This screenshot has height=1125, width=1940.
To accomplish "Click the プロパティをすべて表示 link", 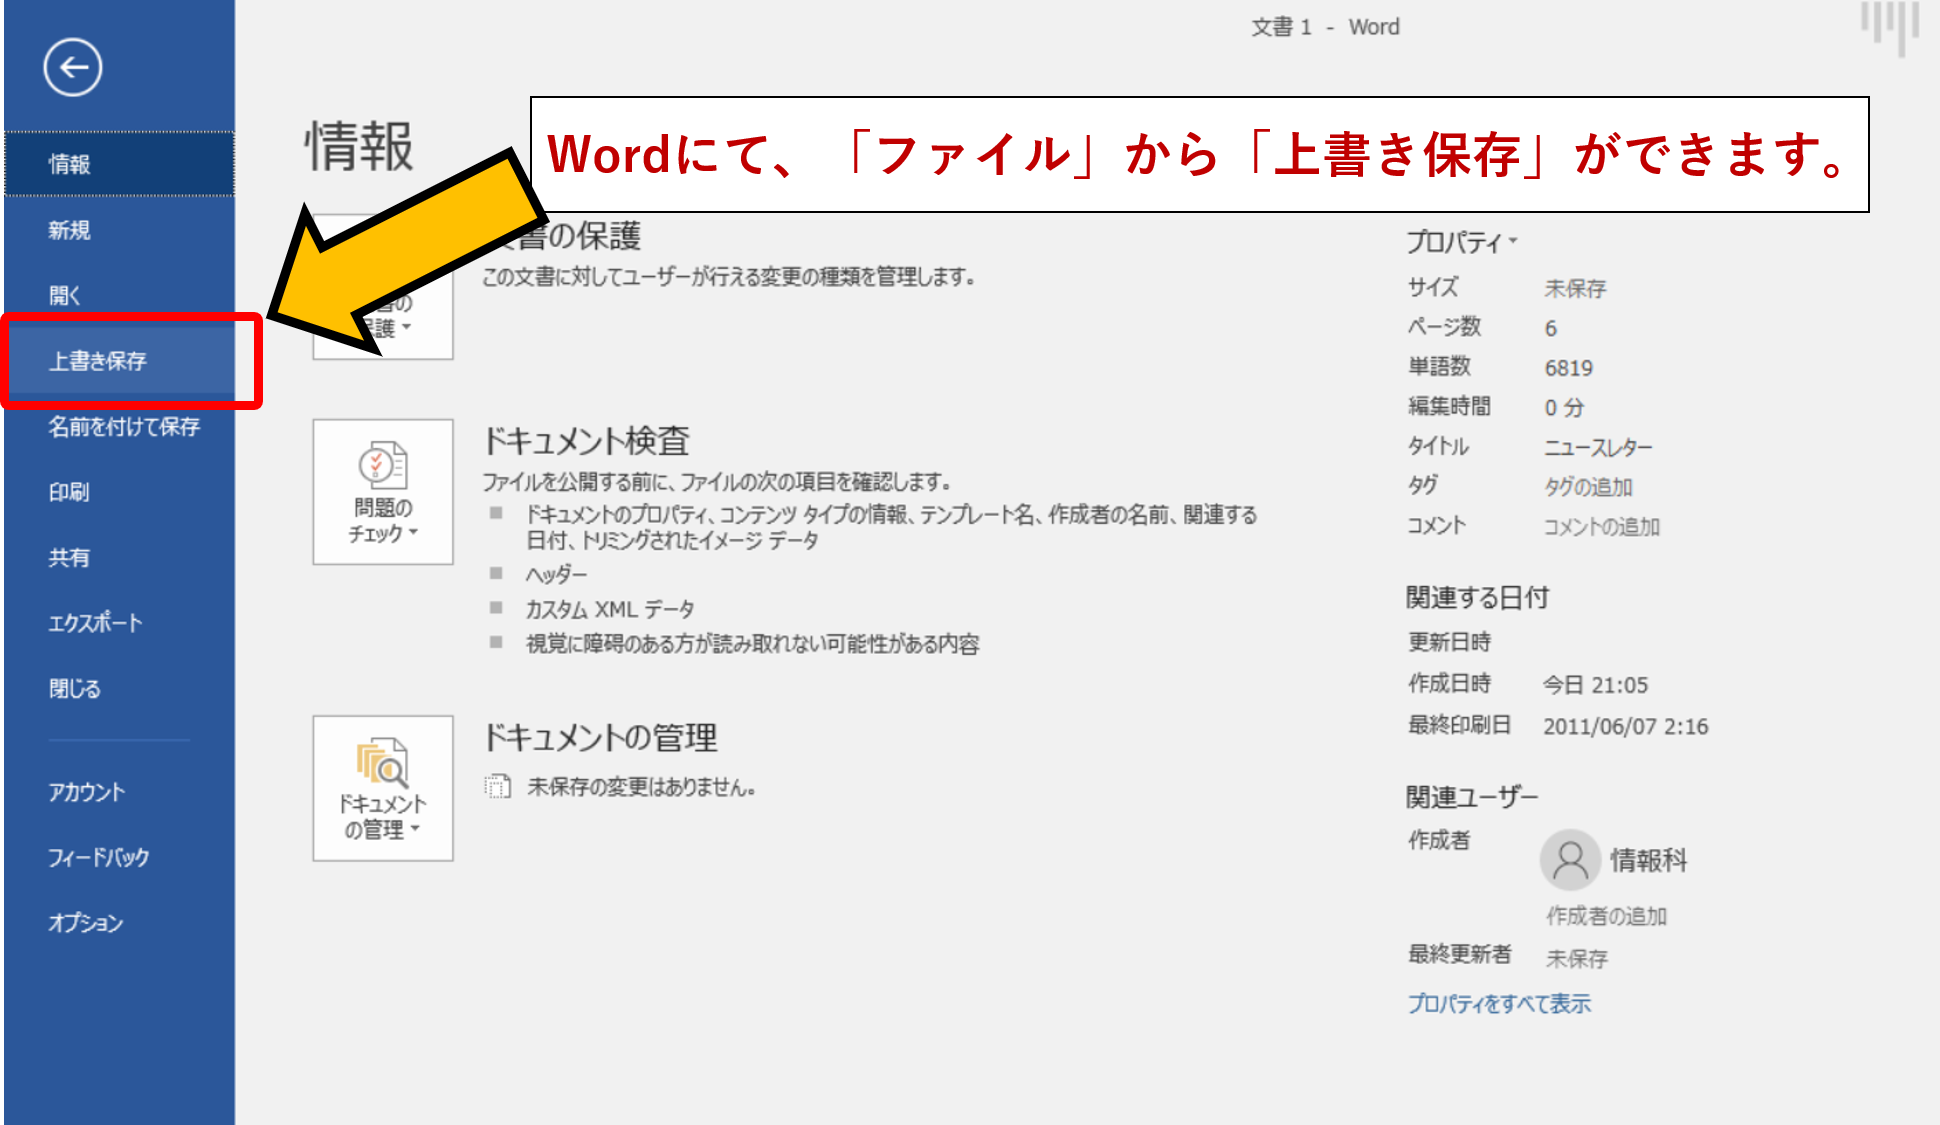I will [1499, 1004].
